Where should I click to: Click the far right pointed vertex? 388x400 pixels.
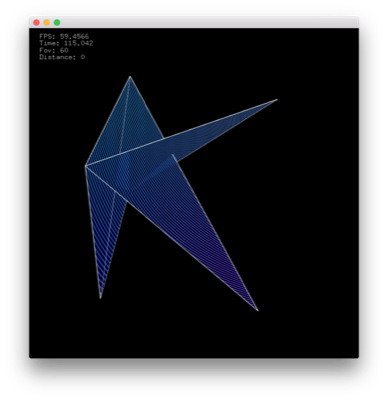277,99
